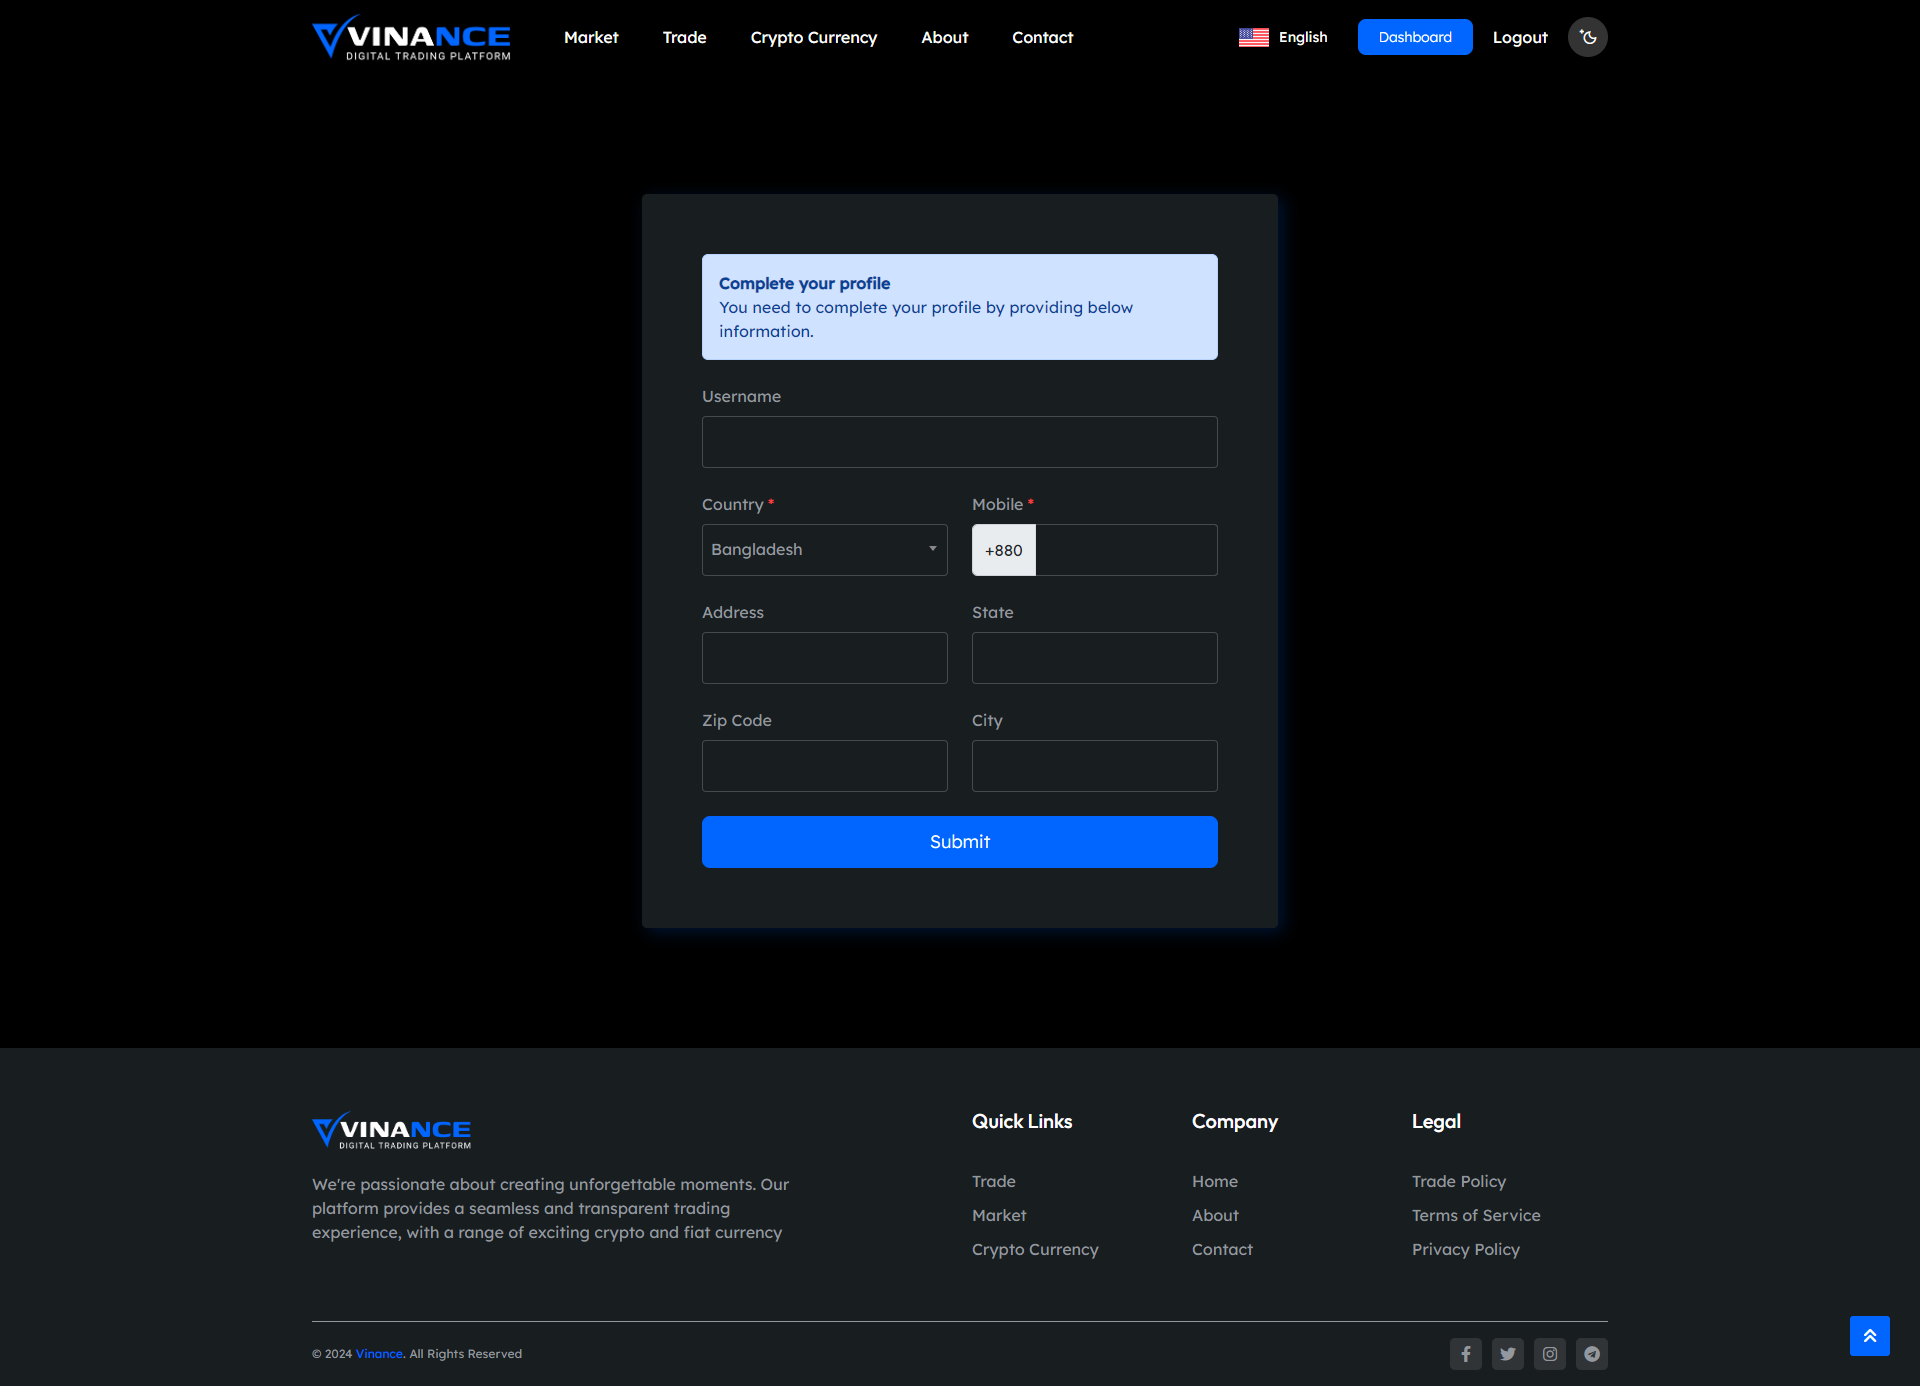Focus the Mobile number input field

pos(1125,550)
